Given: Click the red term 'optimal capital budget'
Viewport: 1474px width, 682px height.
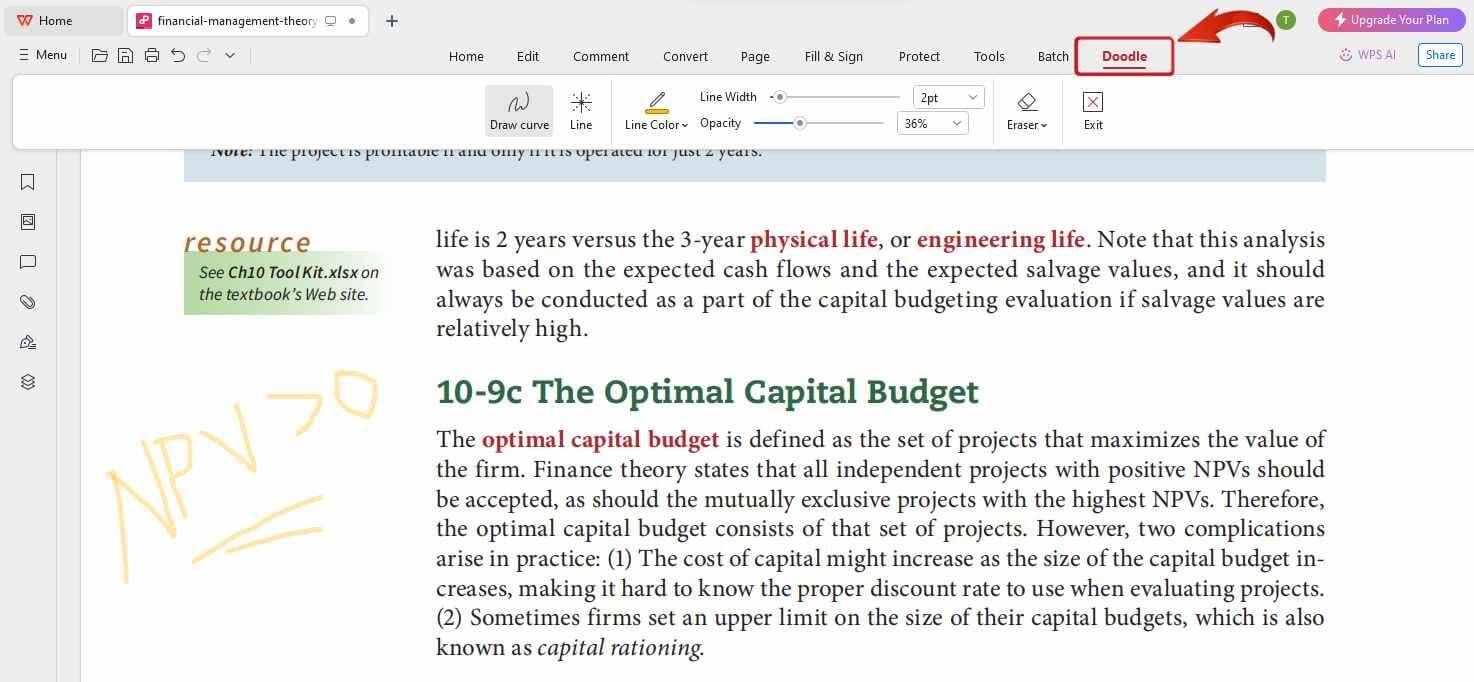Looking at the screenshot, I should pos(600,439).
